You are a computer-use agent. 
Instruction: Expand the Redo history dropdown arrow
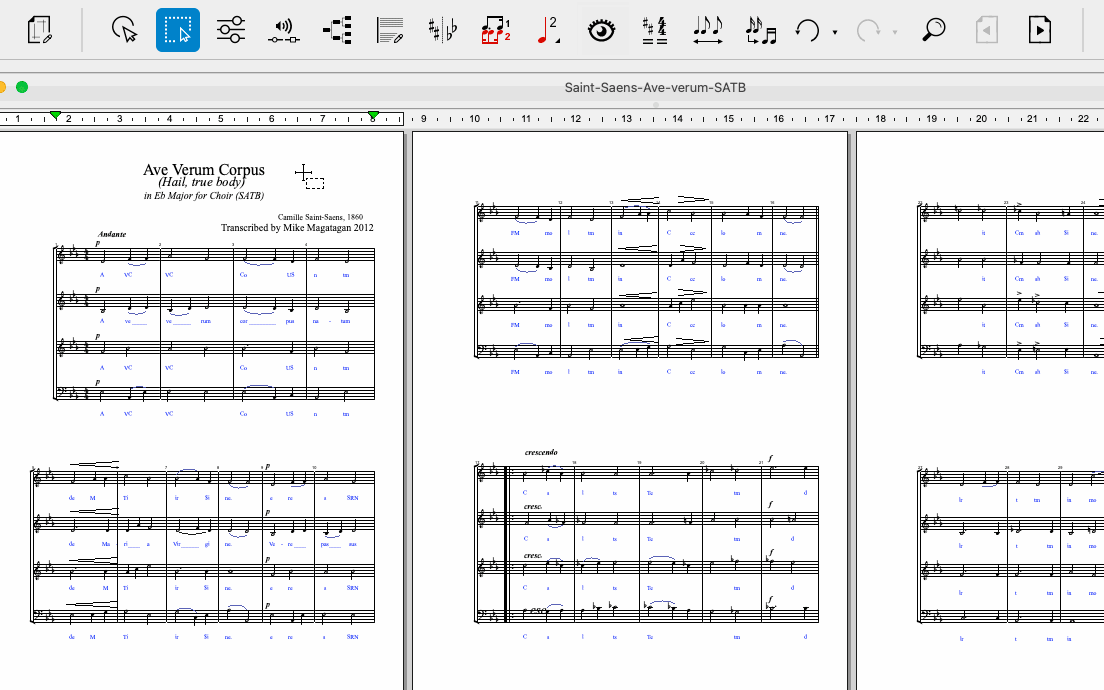point(896,32)
